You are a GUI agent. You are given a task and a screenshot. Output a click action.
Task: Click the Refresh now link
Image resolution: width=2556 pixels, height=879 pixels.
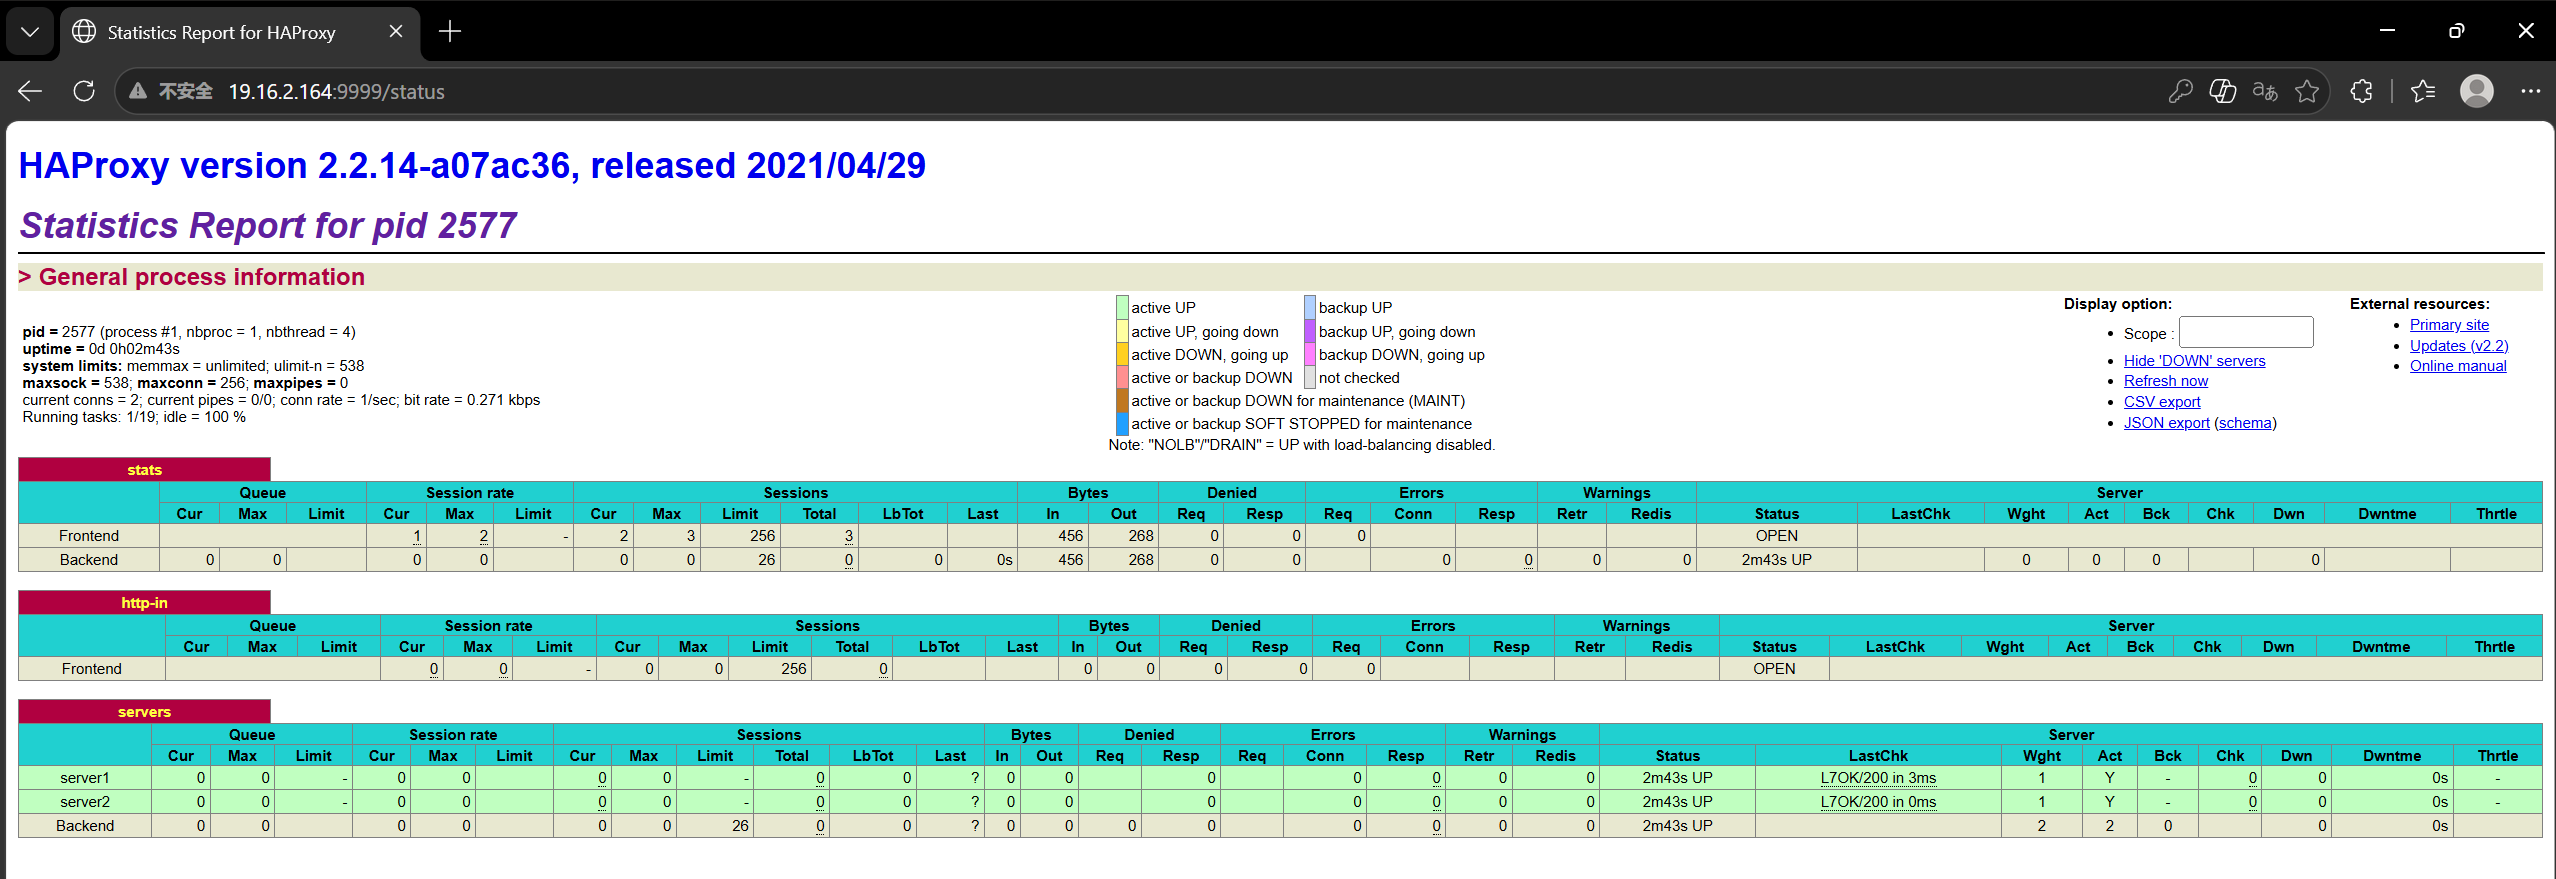[x=2166, y=381]
